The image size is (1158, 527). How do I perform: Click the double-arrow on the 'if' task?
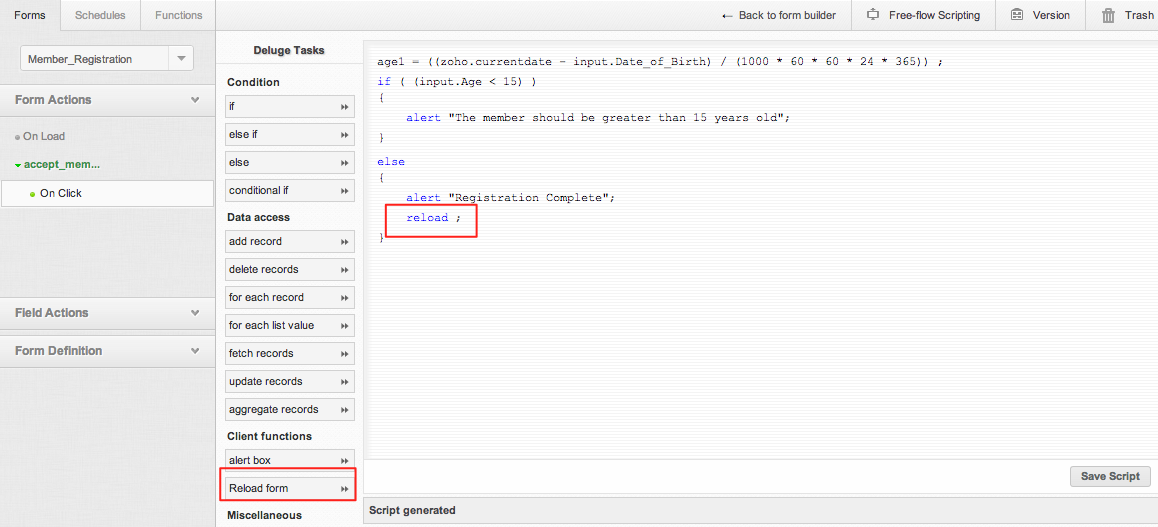[x=344, y=107]
